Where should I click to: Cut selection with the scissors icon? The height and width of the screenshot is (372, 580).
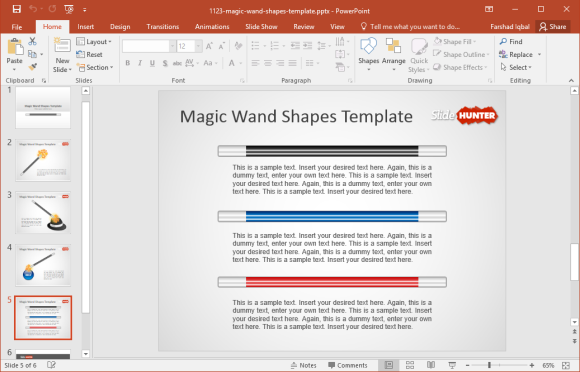(x=33, y=41)
